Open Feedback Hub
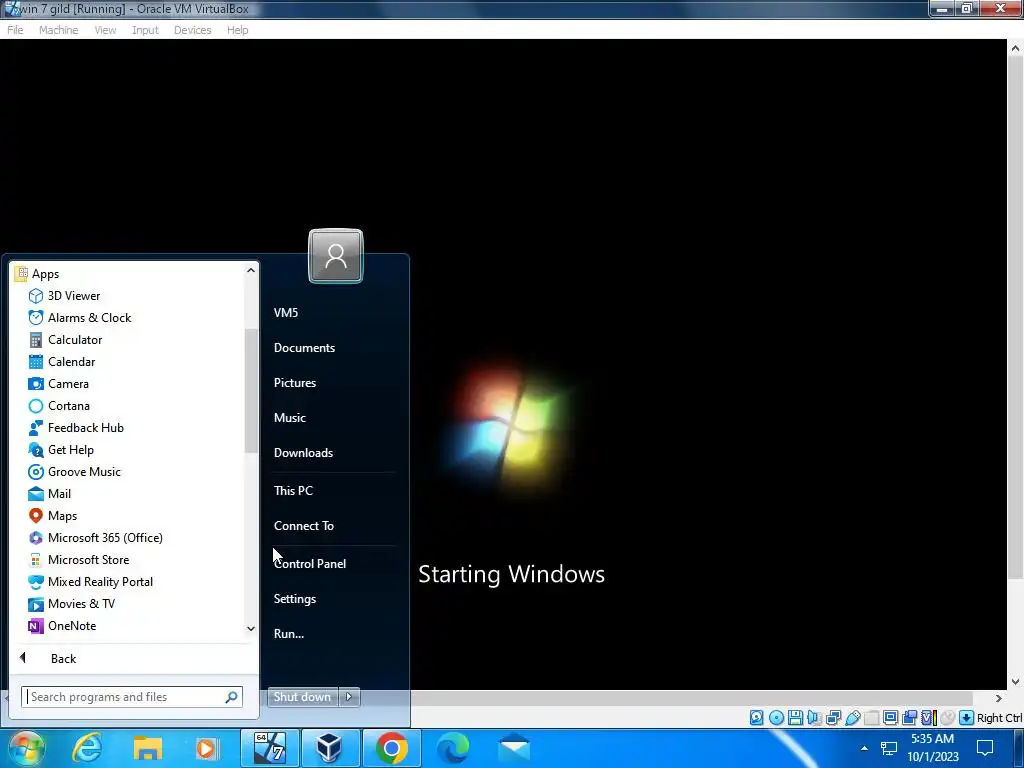 pyautogui.click(x=76, y=428)
